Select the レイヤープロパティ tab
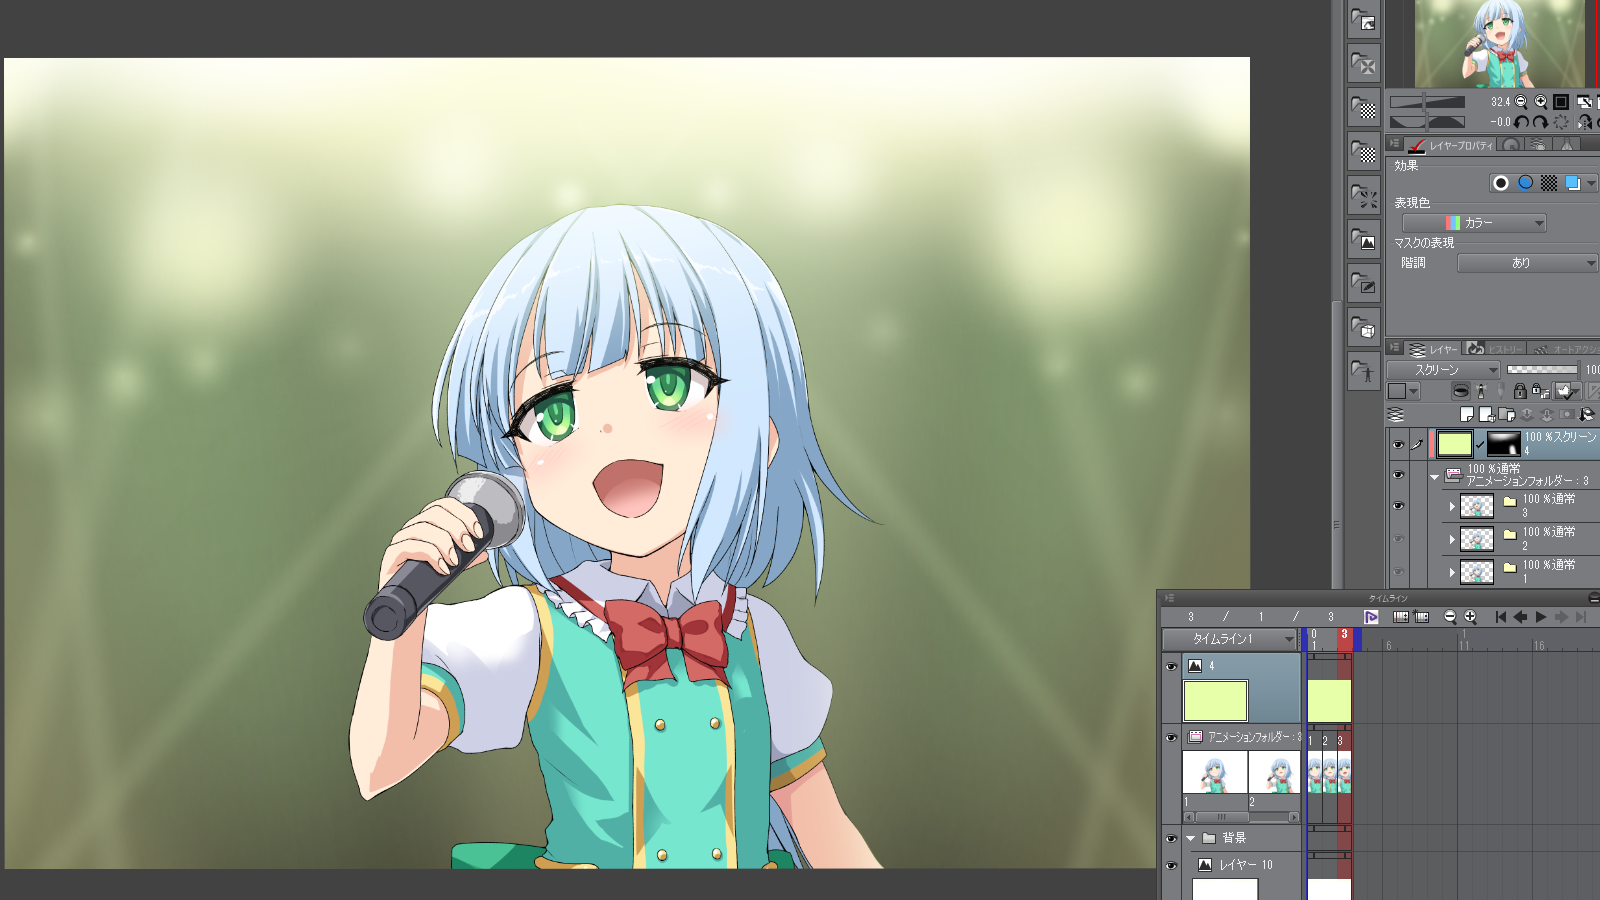The height and width of the screenshot is (900, 1600). (x=1450, y=145)
